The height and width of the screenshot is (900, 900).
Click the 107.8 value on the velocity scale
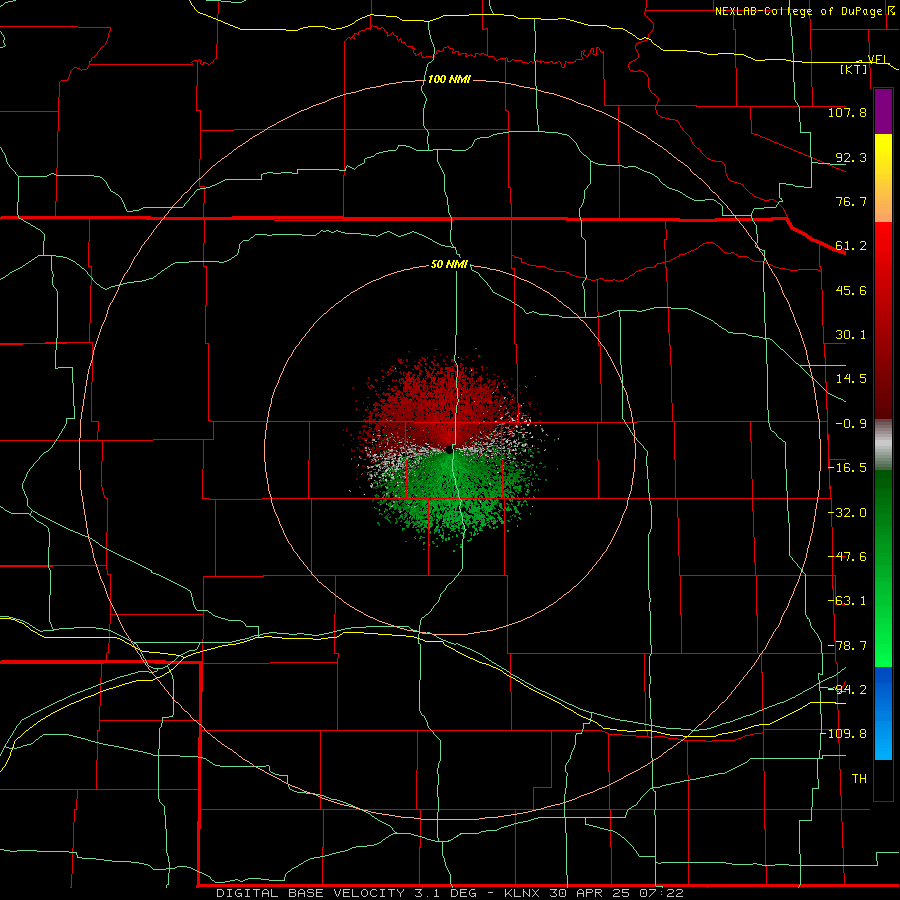pyautogui.click(x=847, y=112)
